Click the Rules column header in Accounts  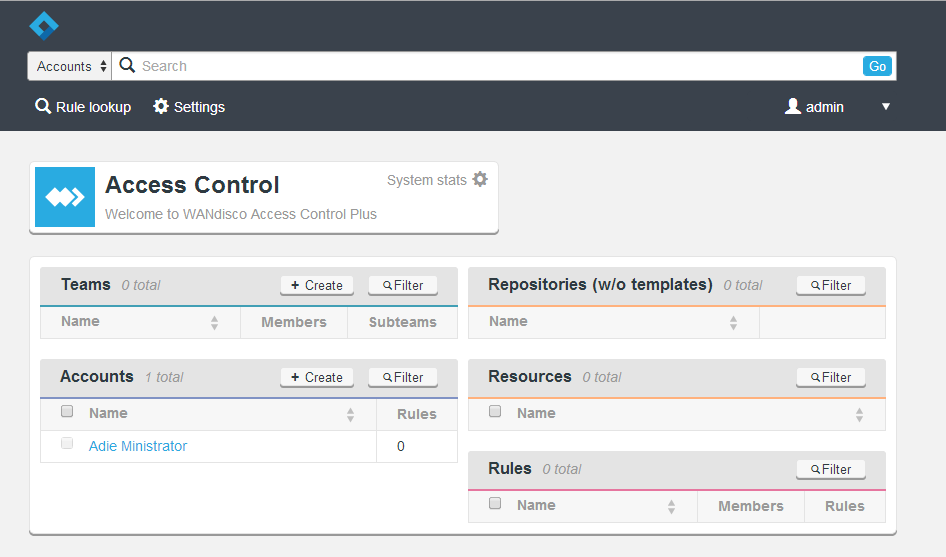(x=416, y=414)
